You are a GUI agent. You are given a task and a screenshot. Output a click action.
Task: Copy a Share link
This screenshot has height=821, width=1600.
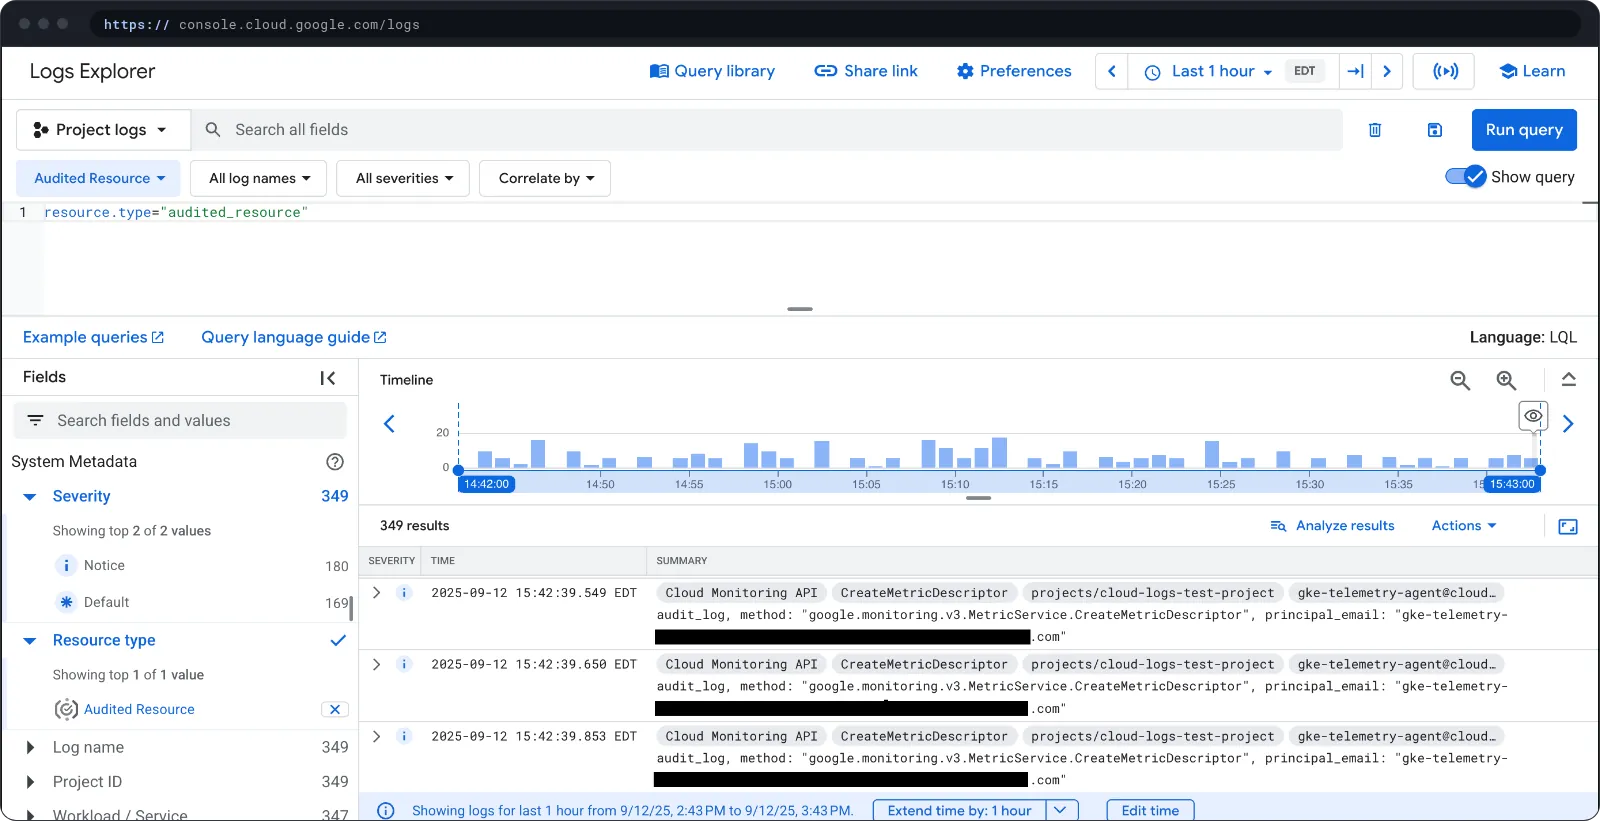(866, 71)
